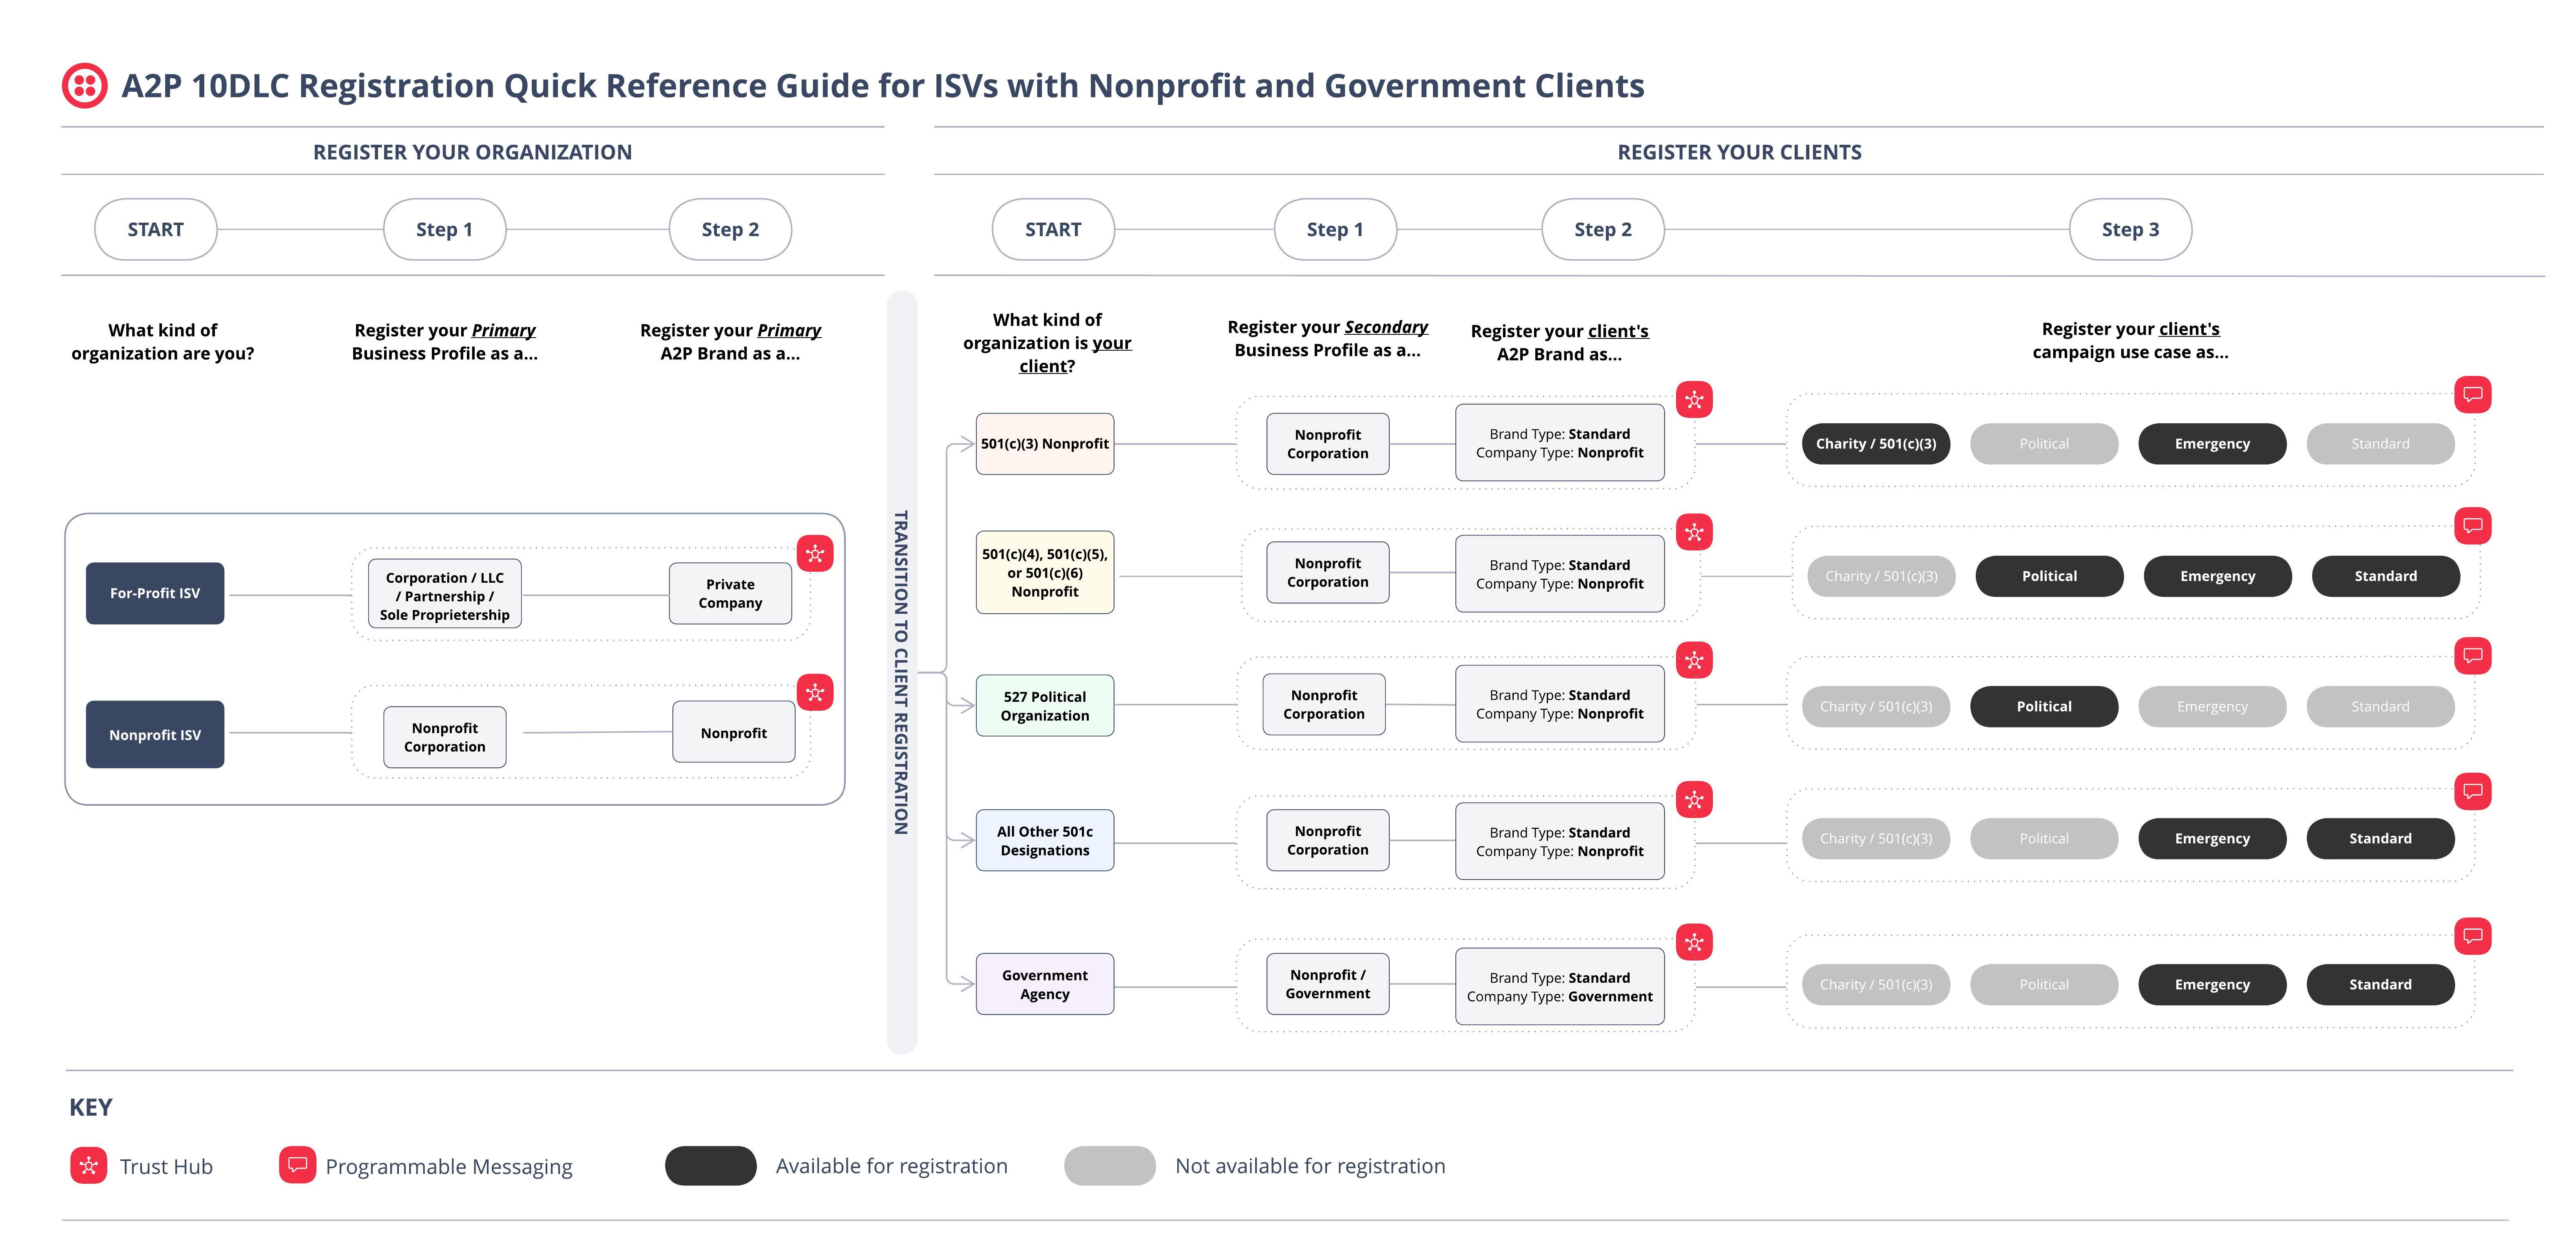The height and width of the screenshot is (1251, 2576).
Task: Click Programmable Messaging icon in 501(c)(3) Nonprofit row
Action: click(2472, 394)
